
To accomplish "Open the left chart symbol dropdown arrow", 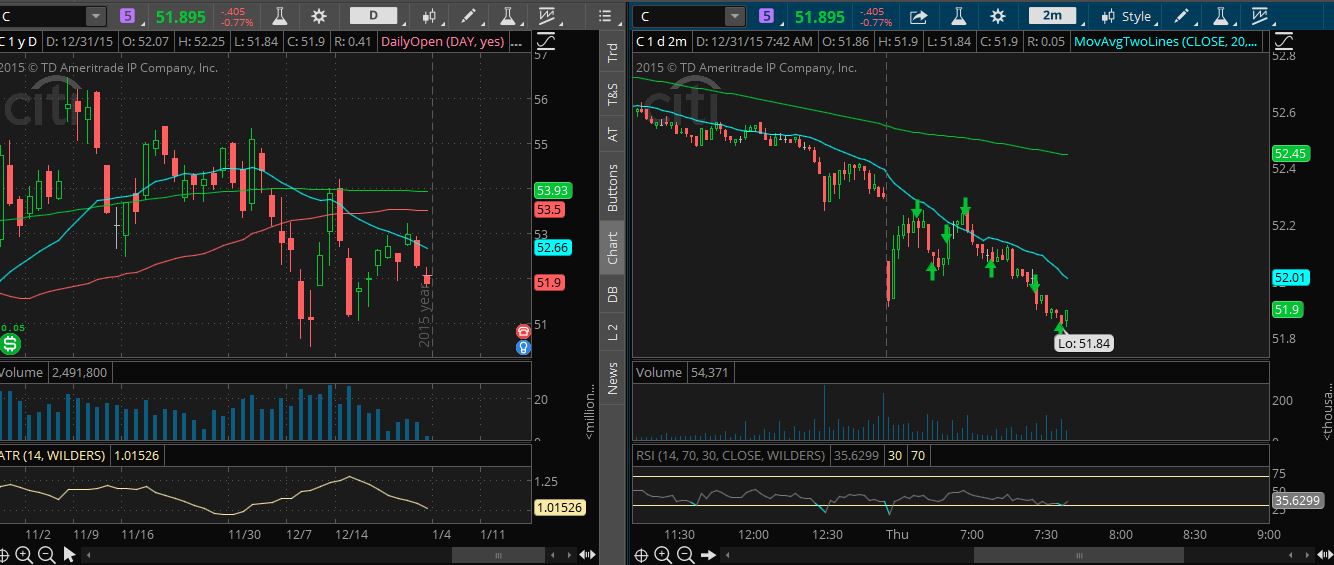I will tap(95, 16).
